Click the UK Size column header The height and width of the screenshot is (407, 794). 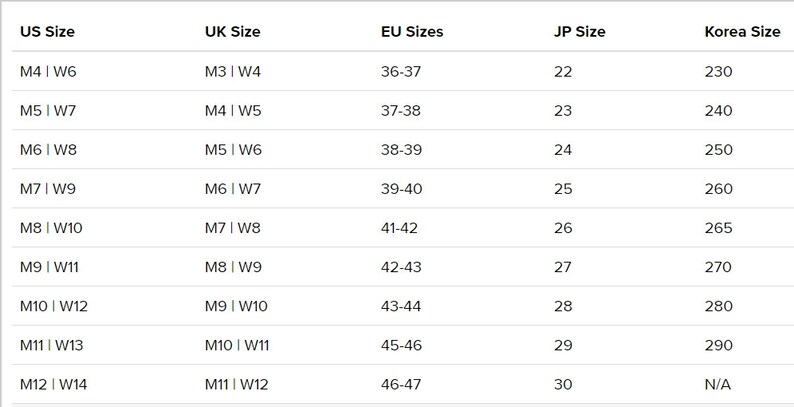[232, 32]
